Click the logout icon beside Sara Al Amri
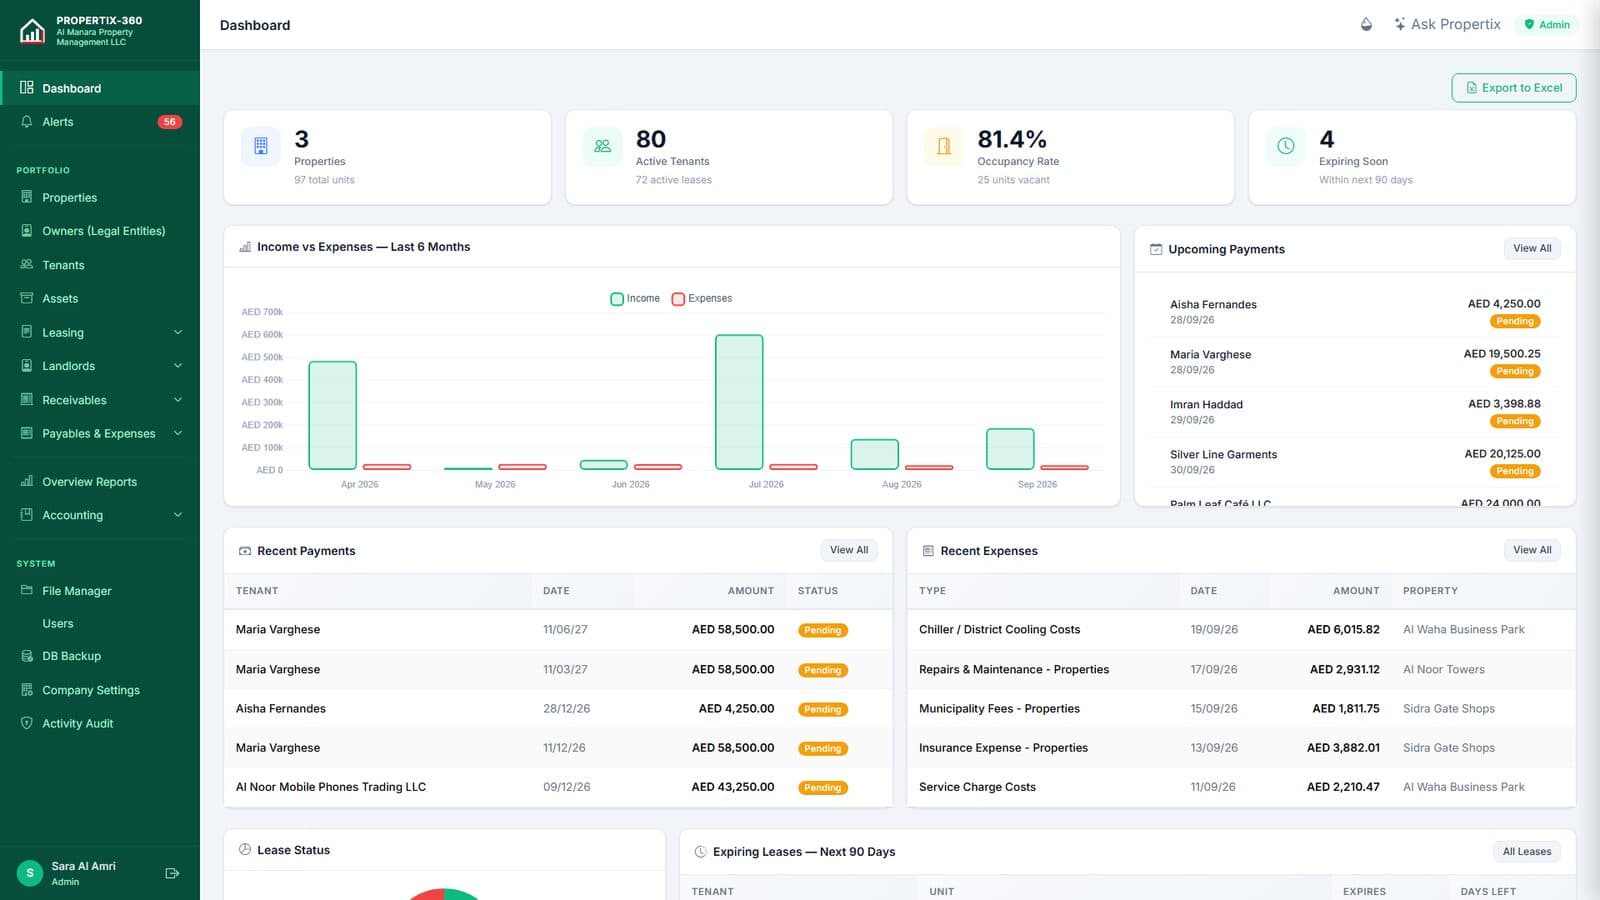The image size is (1600, 900). [172, 873]
